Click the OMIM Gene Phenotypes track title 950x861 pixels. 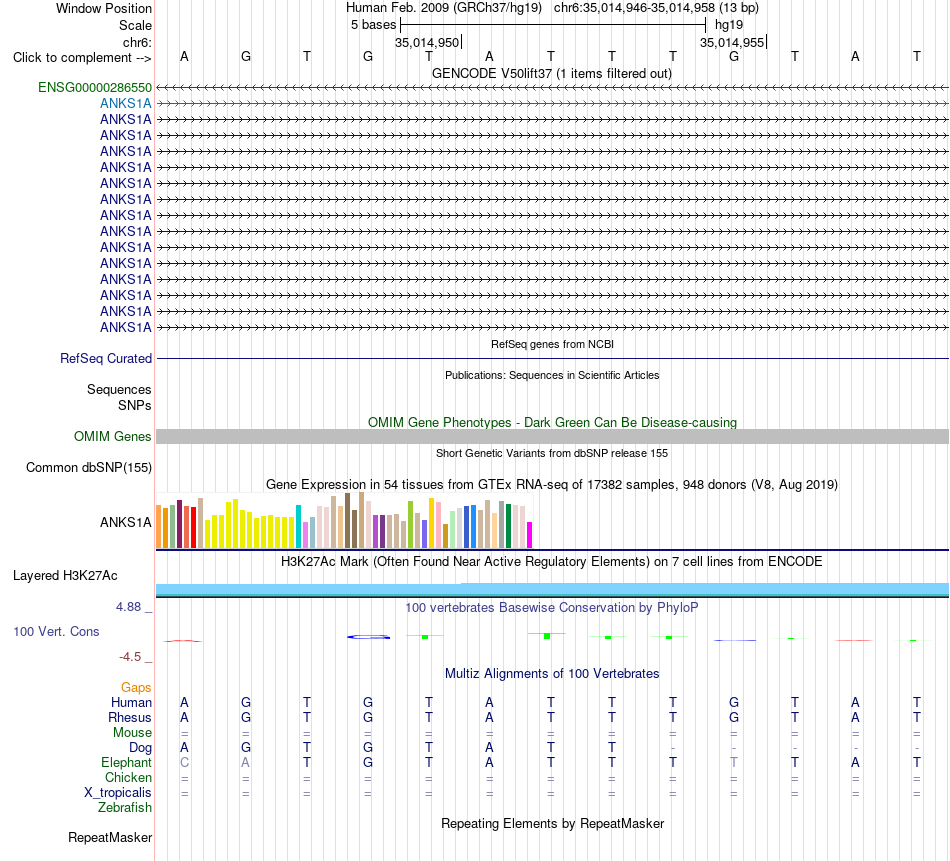point(552,422)
